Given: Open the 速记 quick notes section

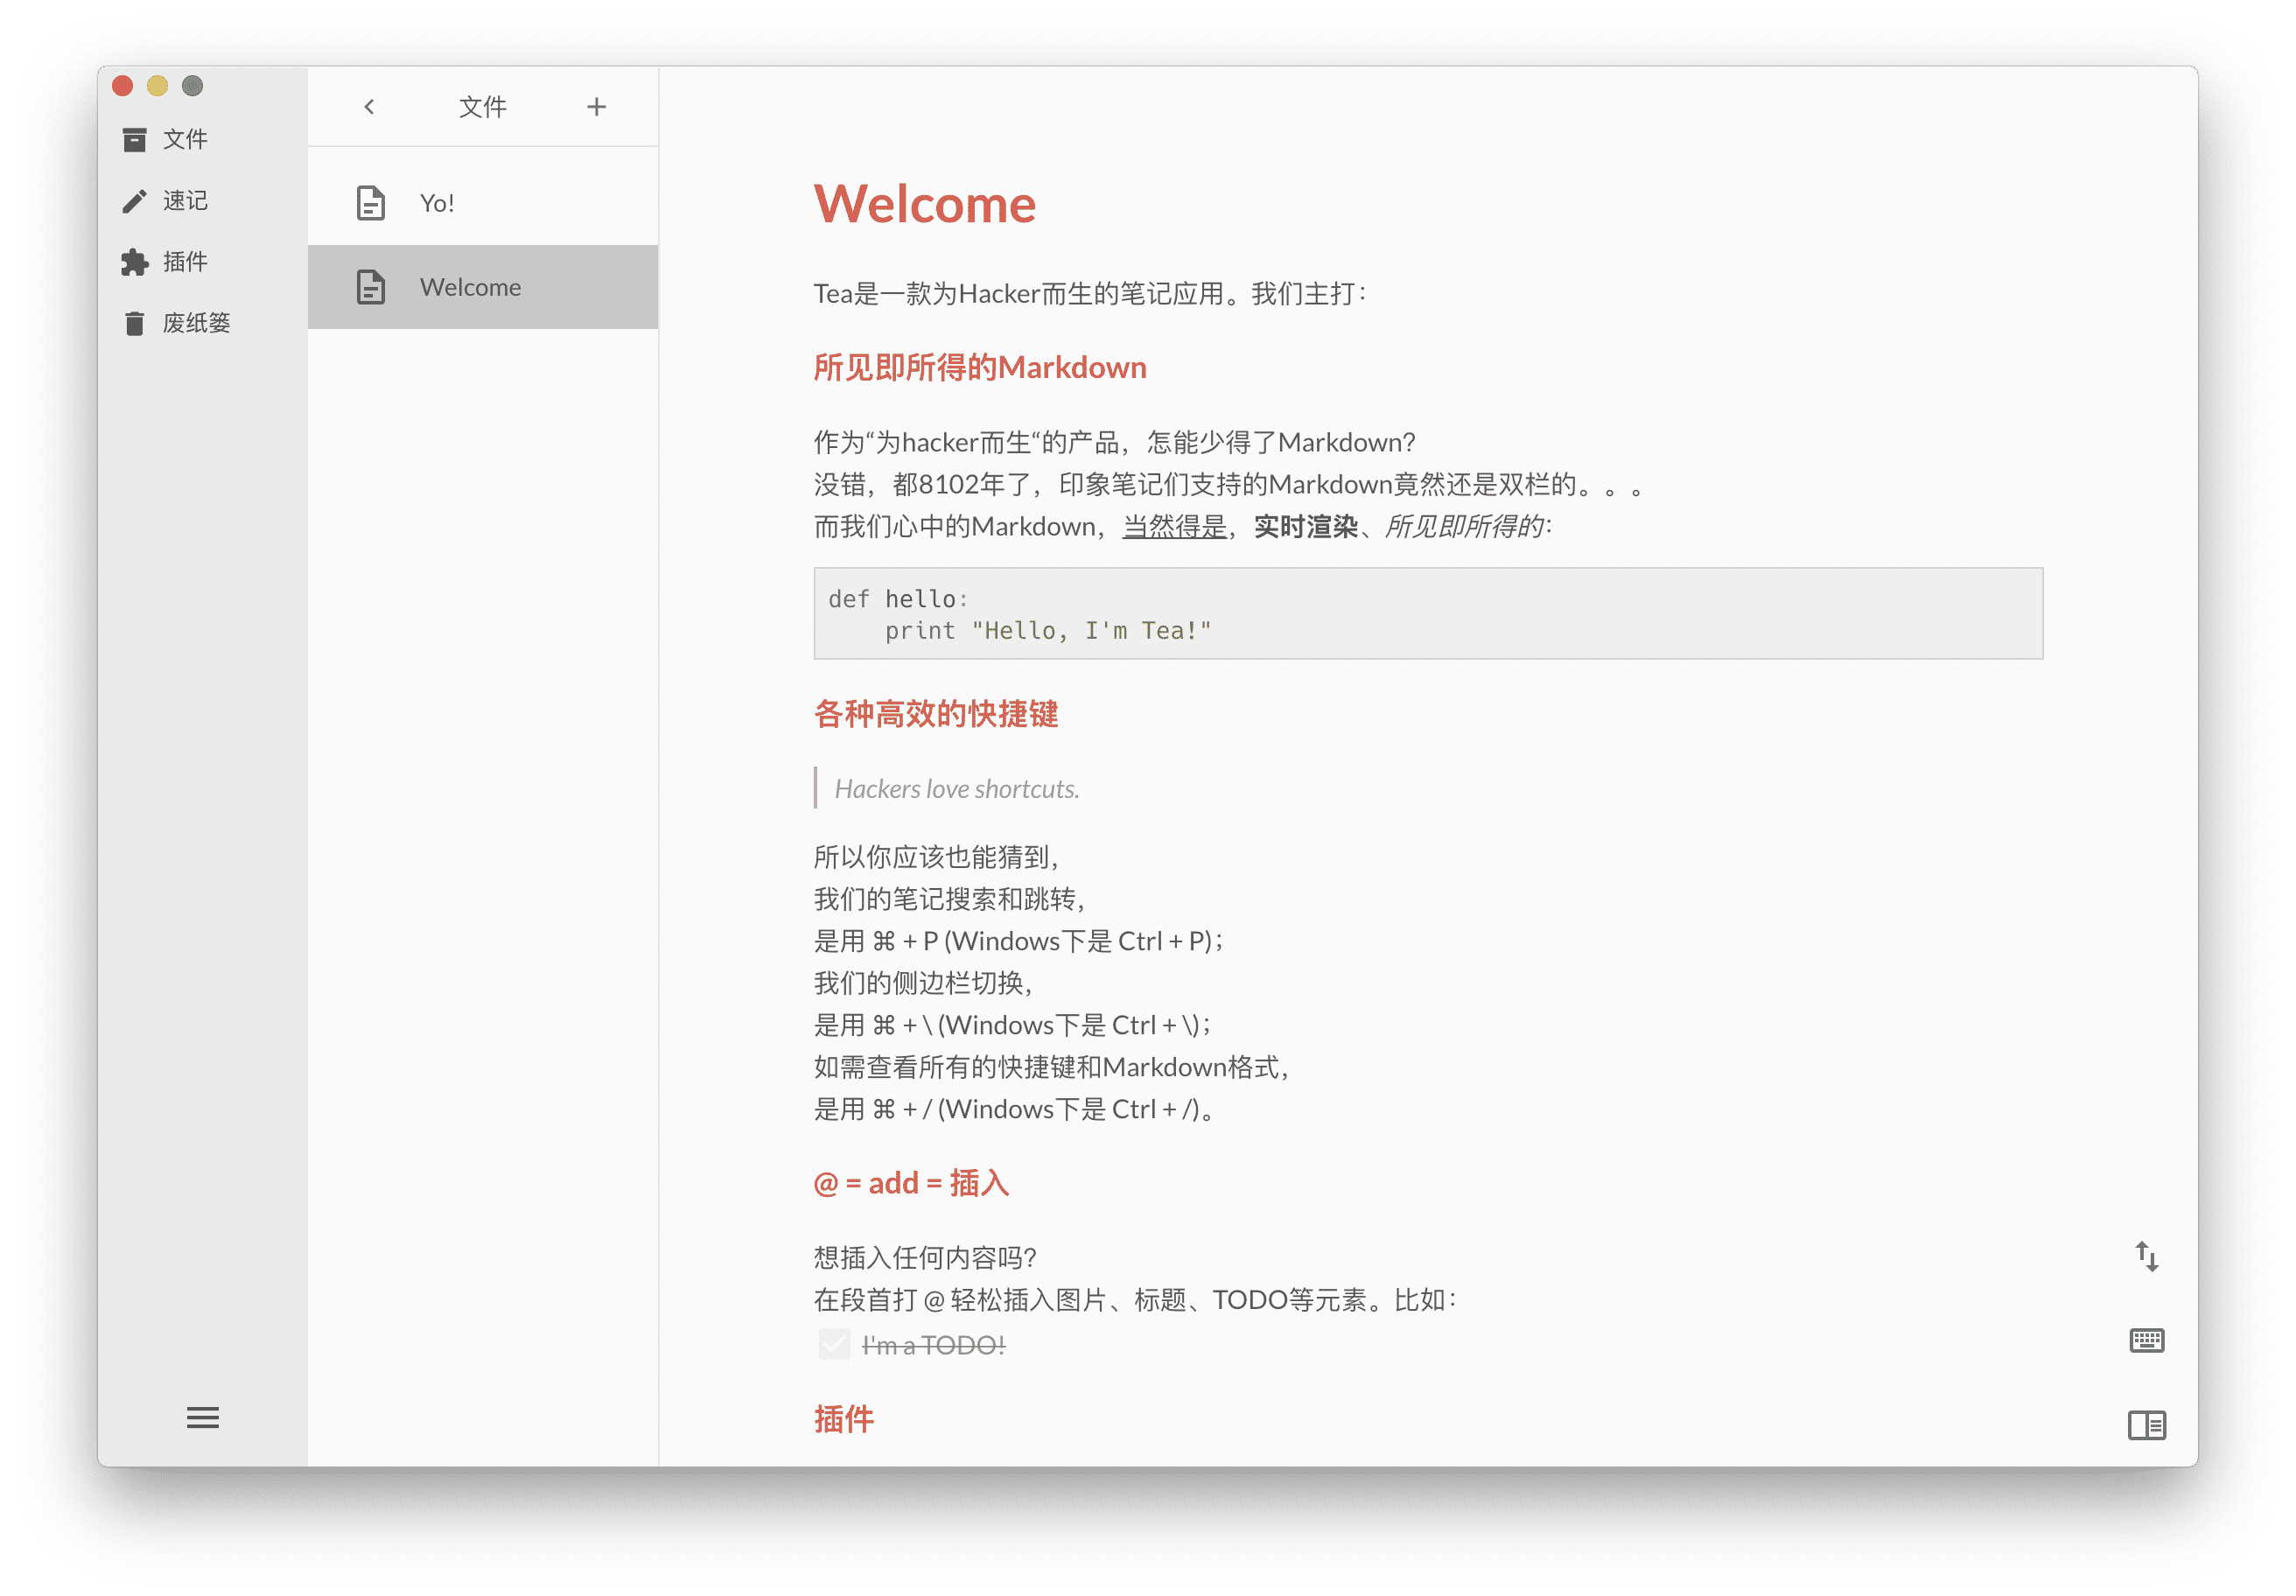Looking at the screenshot, I should point(185,201).
